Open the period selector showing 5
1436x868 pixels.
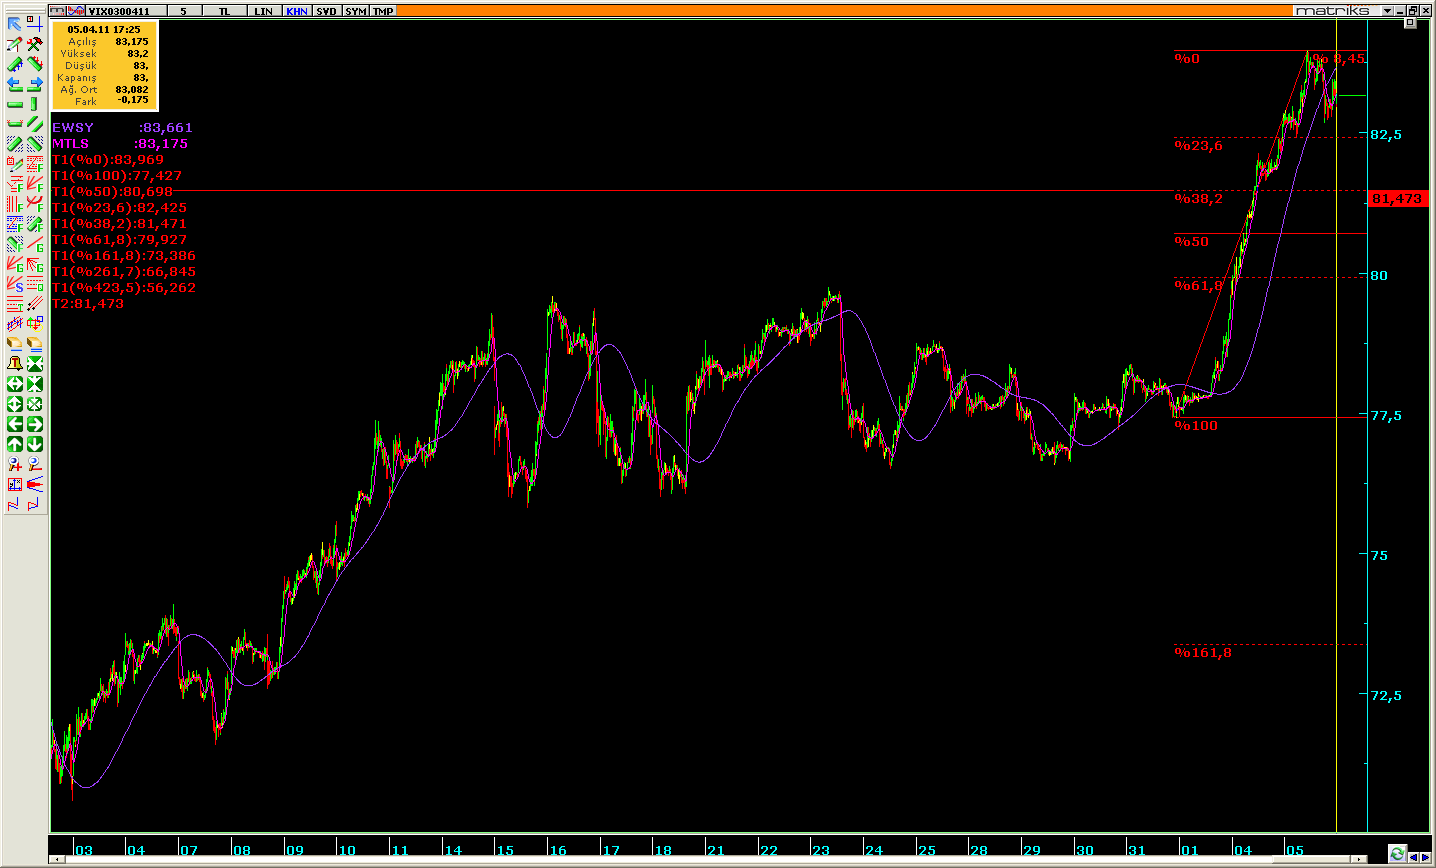point(183,11)
